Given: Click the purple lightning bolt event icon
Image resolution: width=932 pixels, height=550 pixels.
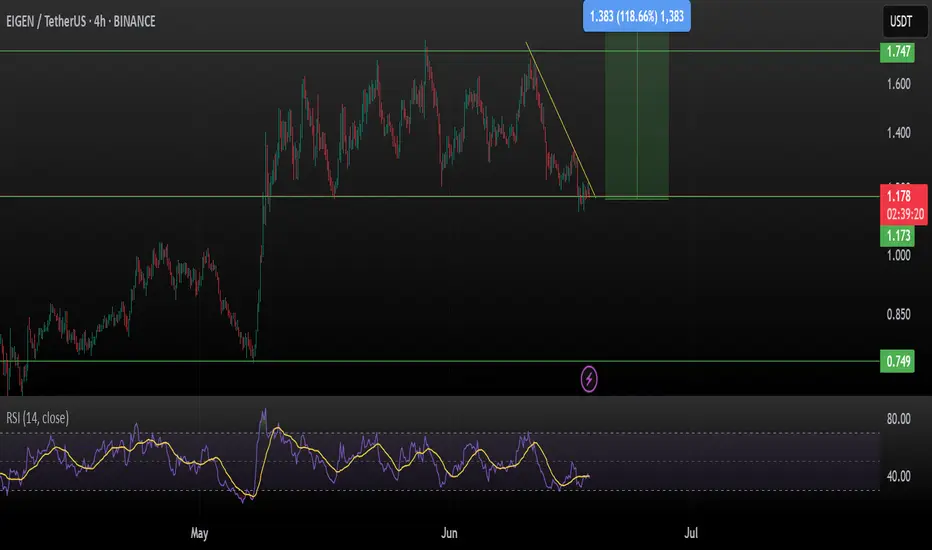Looking at the screenshot, I should [588, 379].
